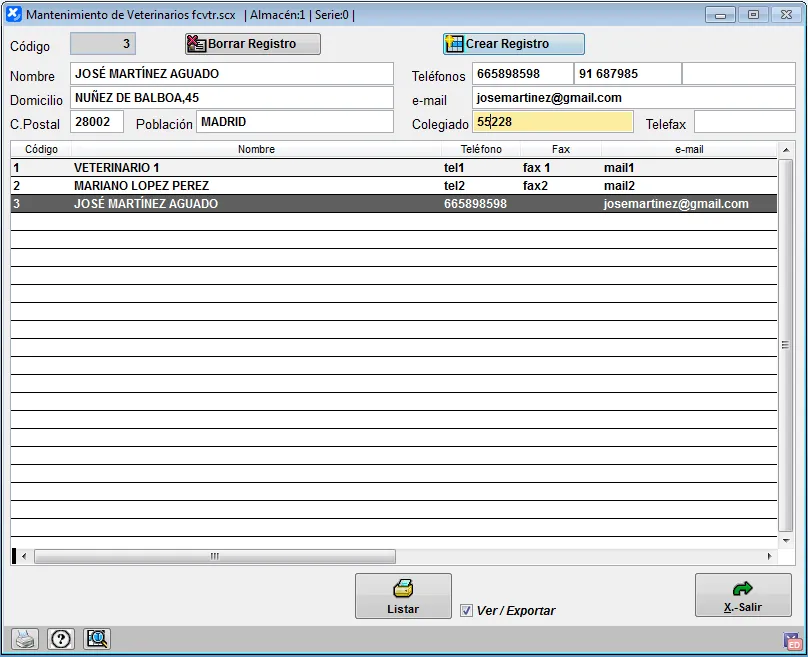The image size is (808, 657).
Task: Click the grid's horizontal scrollbar thumb
Action: (x=215, y=556)
